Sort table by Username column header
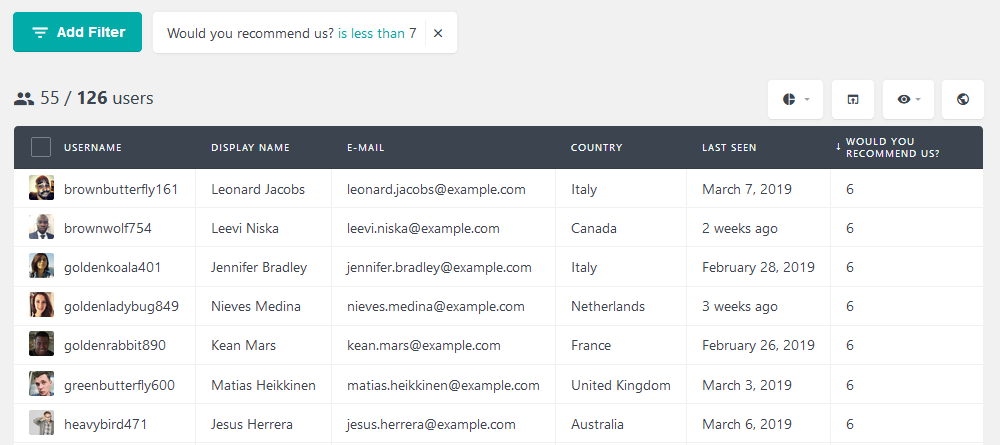This screenshot has width=1000, height=445. 93,147
